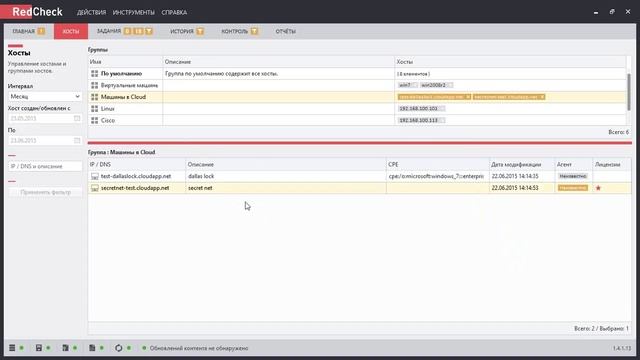Viewport: 640px width, 360px height.
Task: Open the ОТЧЁТЫ tab
Action: [x=285, y=31]
